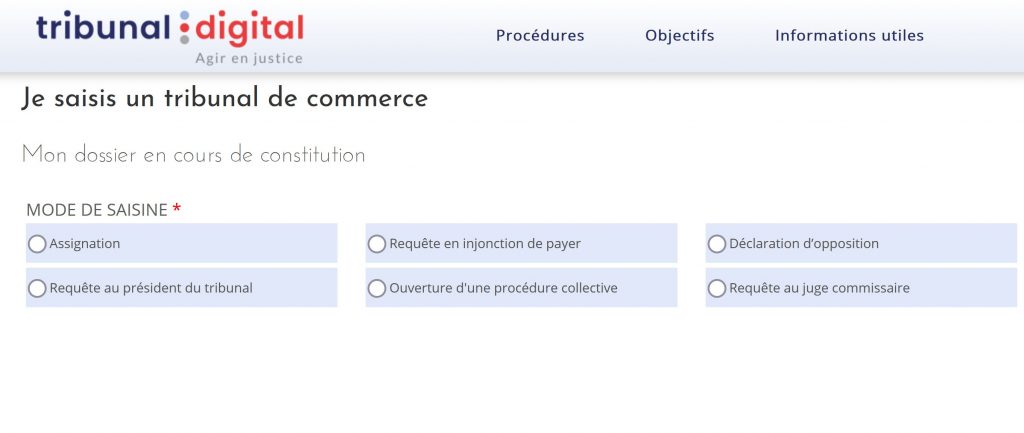The image size is (1024, 433).
Task: Click the 'Je saisis un tribunal de commerce' heading
Action: (224, 99)
